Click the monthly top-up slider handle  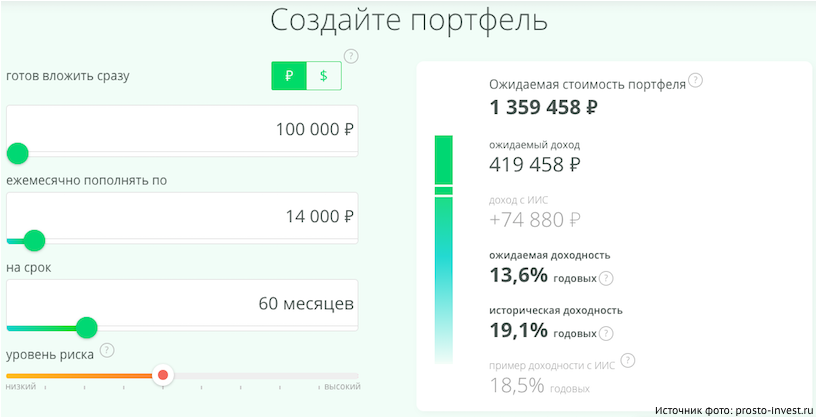(34, 240)
